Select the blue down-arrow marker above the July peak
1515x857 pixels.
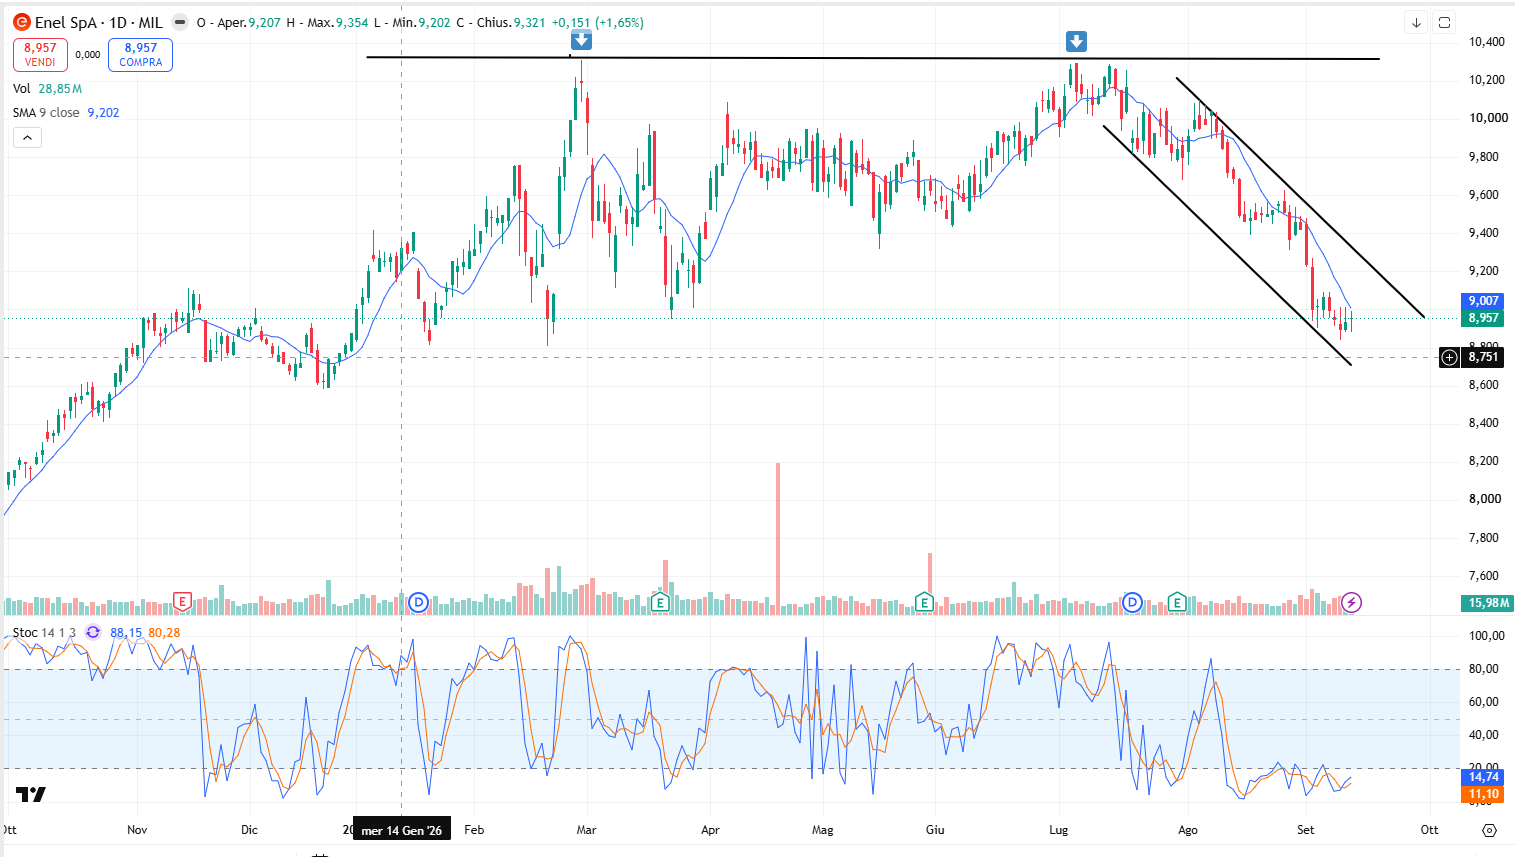tap(1076, 41)
